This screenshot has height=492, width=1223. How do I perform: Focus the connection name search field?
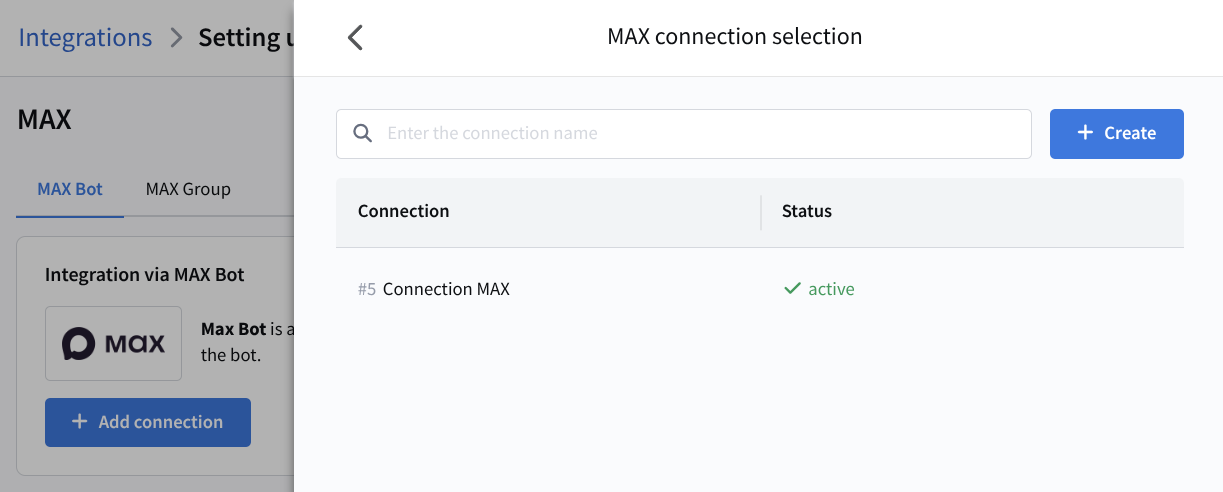700,134
